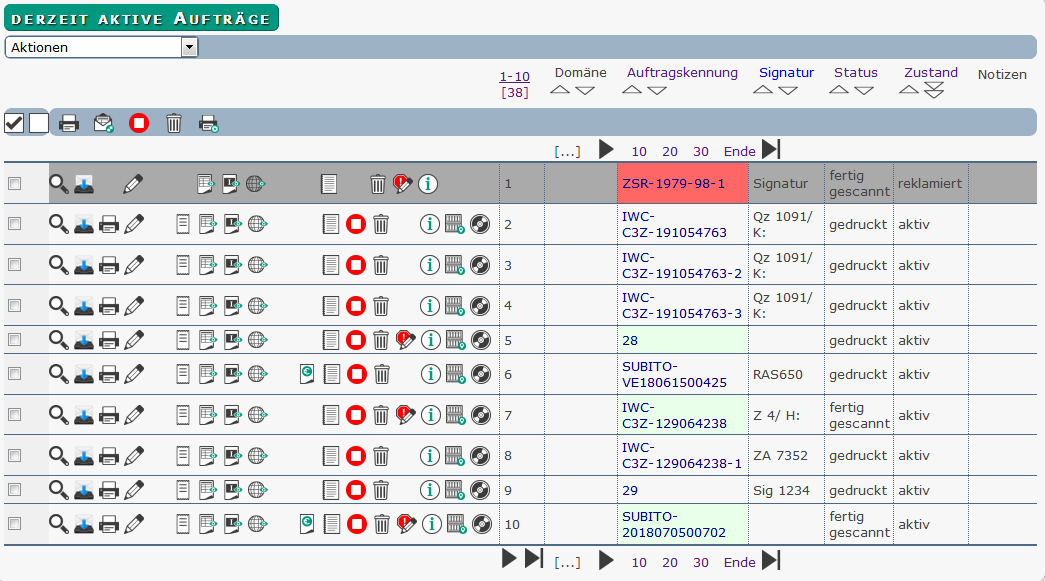Open order IWC-C3Z-129064238-1
The width and height of the screenshot is (1045, 581).
click(682, 456)
